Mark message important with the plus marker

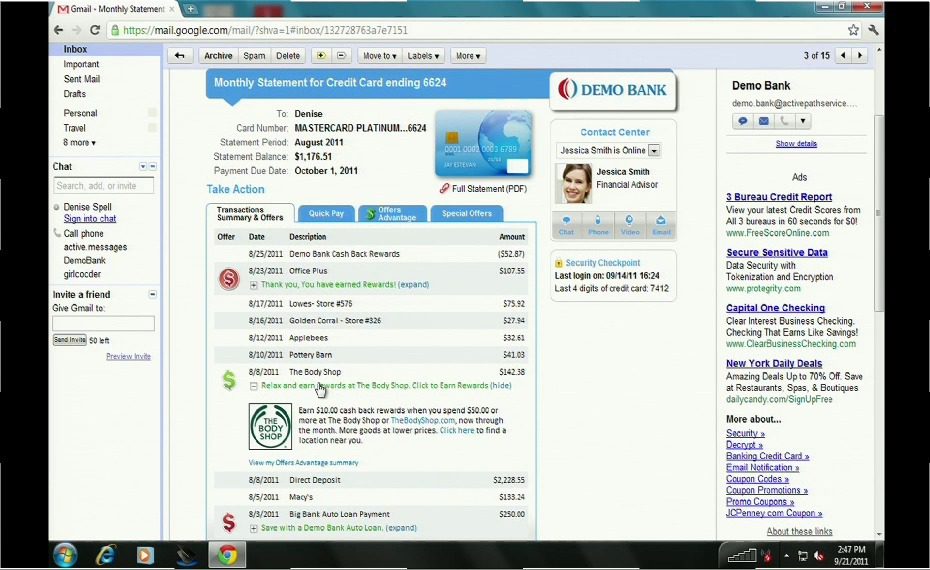(321, 56)
